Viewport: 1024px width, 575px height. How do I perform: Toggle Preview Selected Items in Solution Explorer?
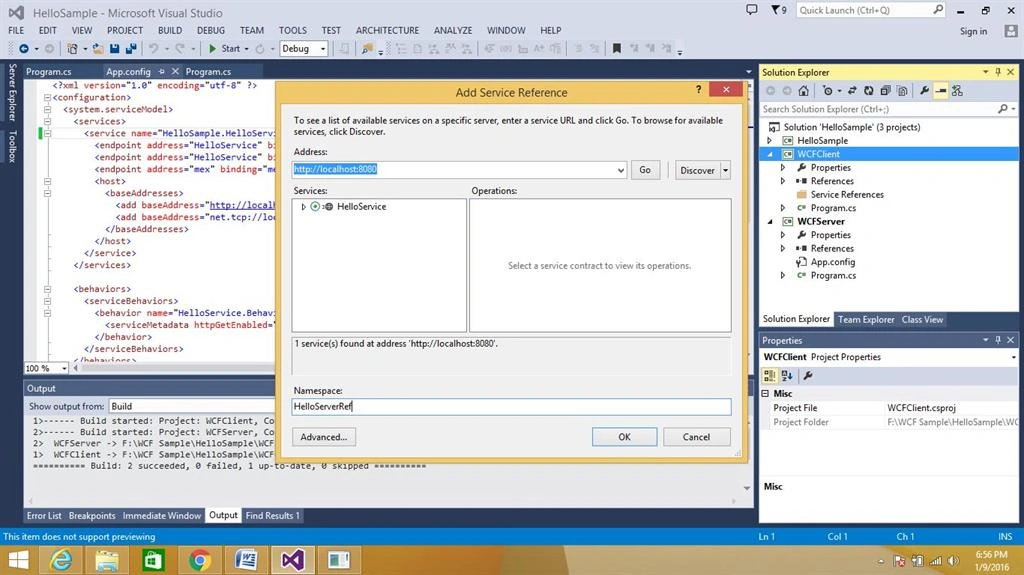(940, 91)
